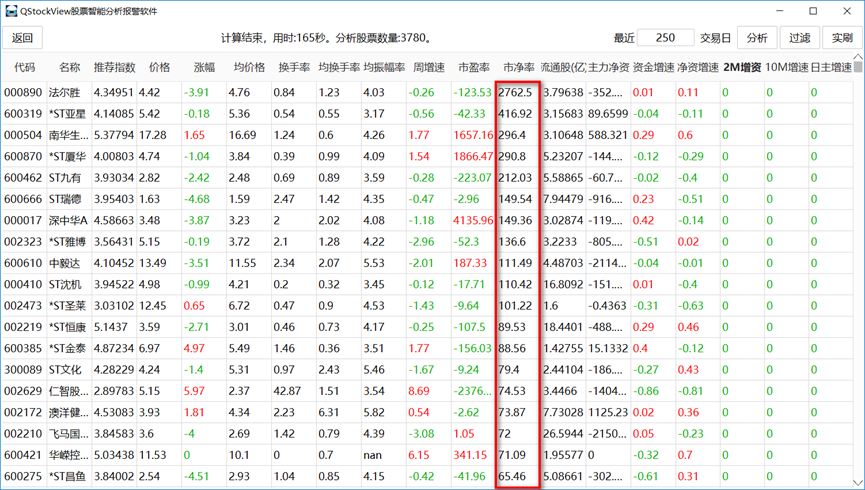Select stock code 002210
This screenshot has width=865, height=490.
coord(23,434)
